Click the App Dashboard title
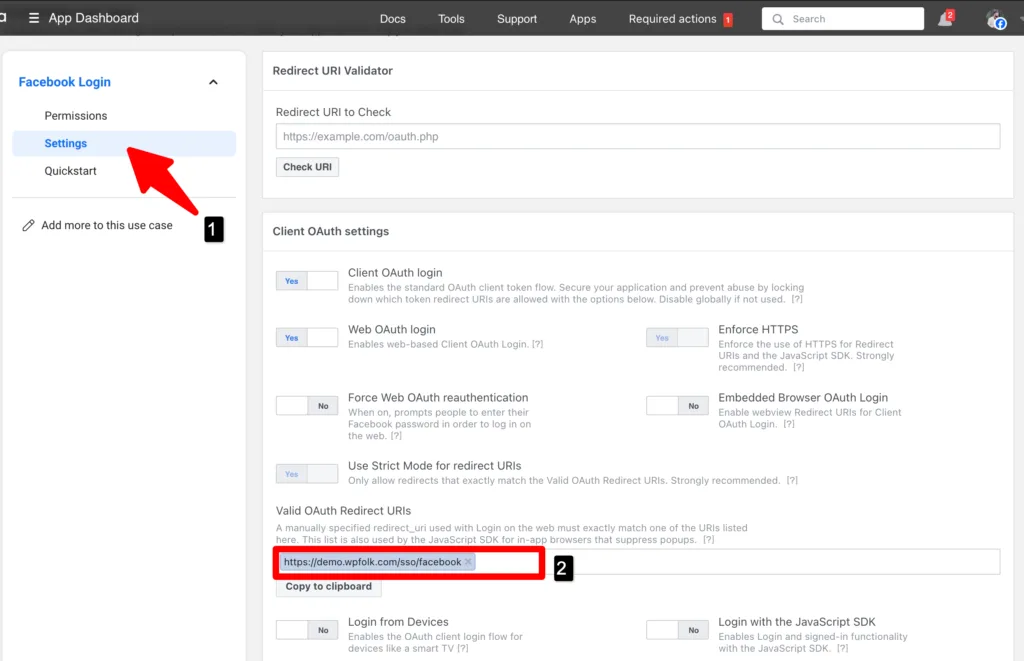Image resolution: width=1024 pixels, height=661 pixels. point(93,18)
